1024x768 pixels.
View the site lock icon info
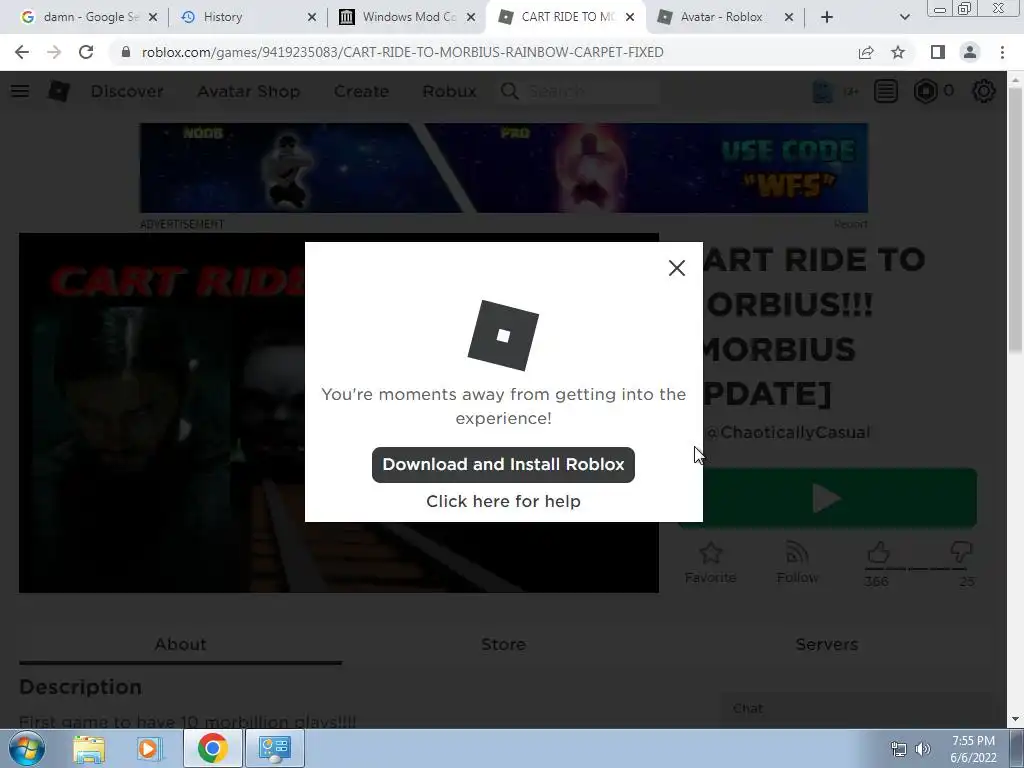tap(125, 52)
